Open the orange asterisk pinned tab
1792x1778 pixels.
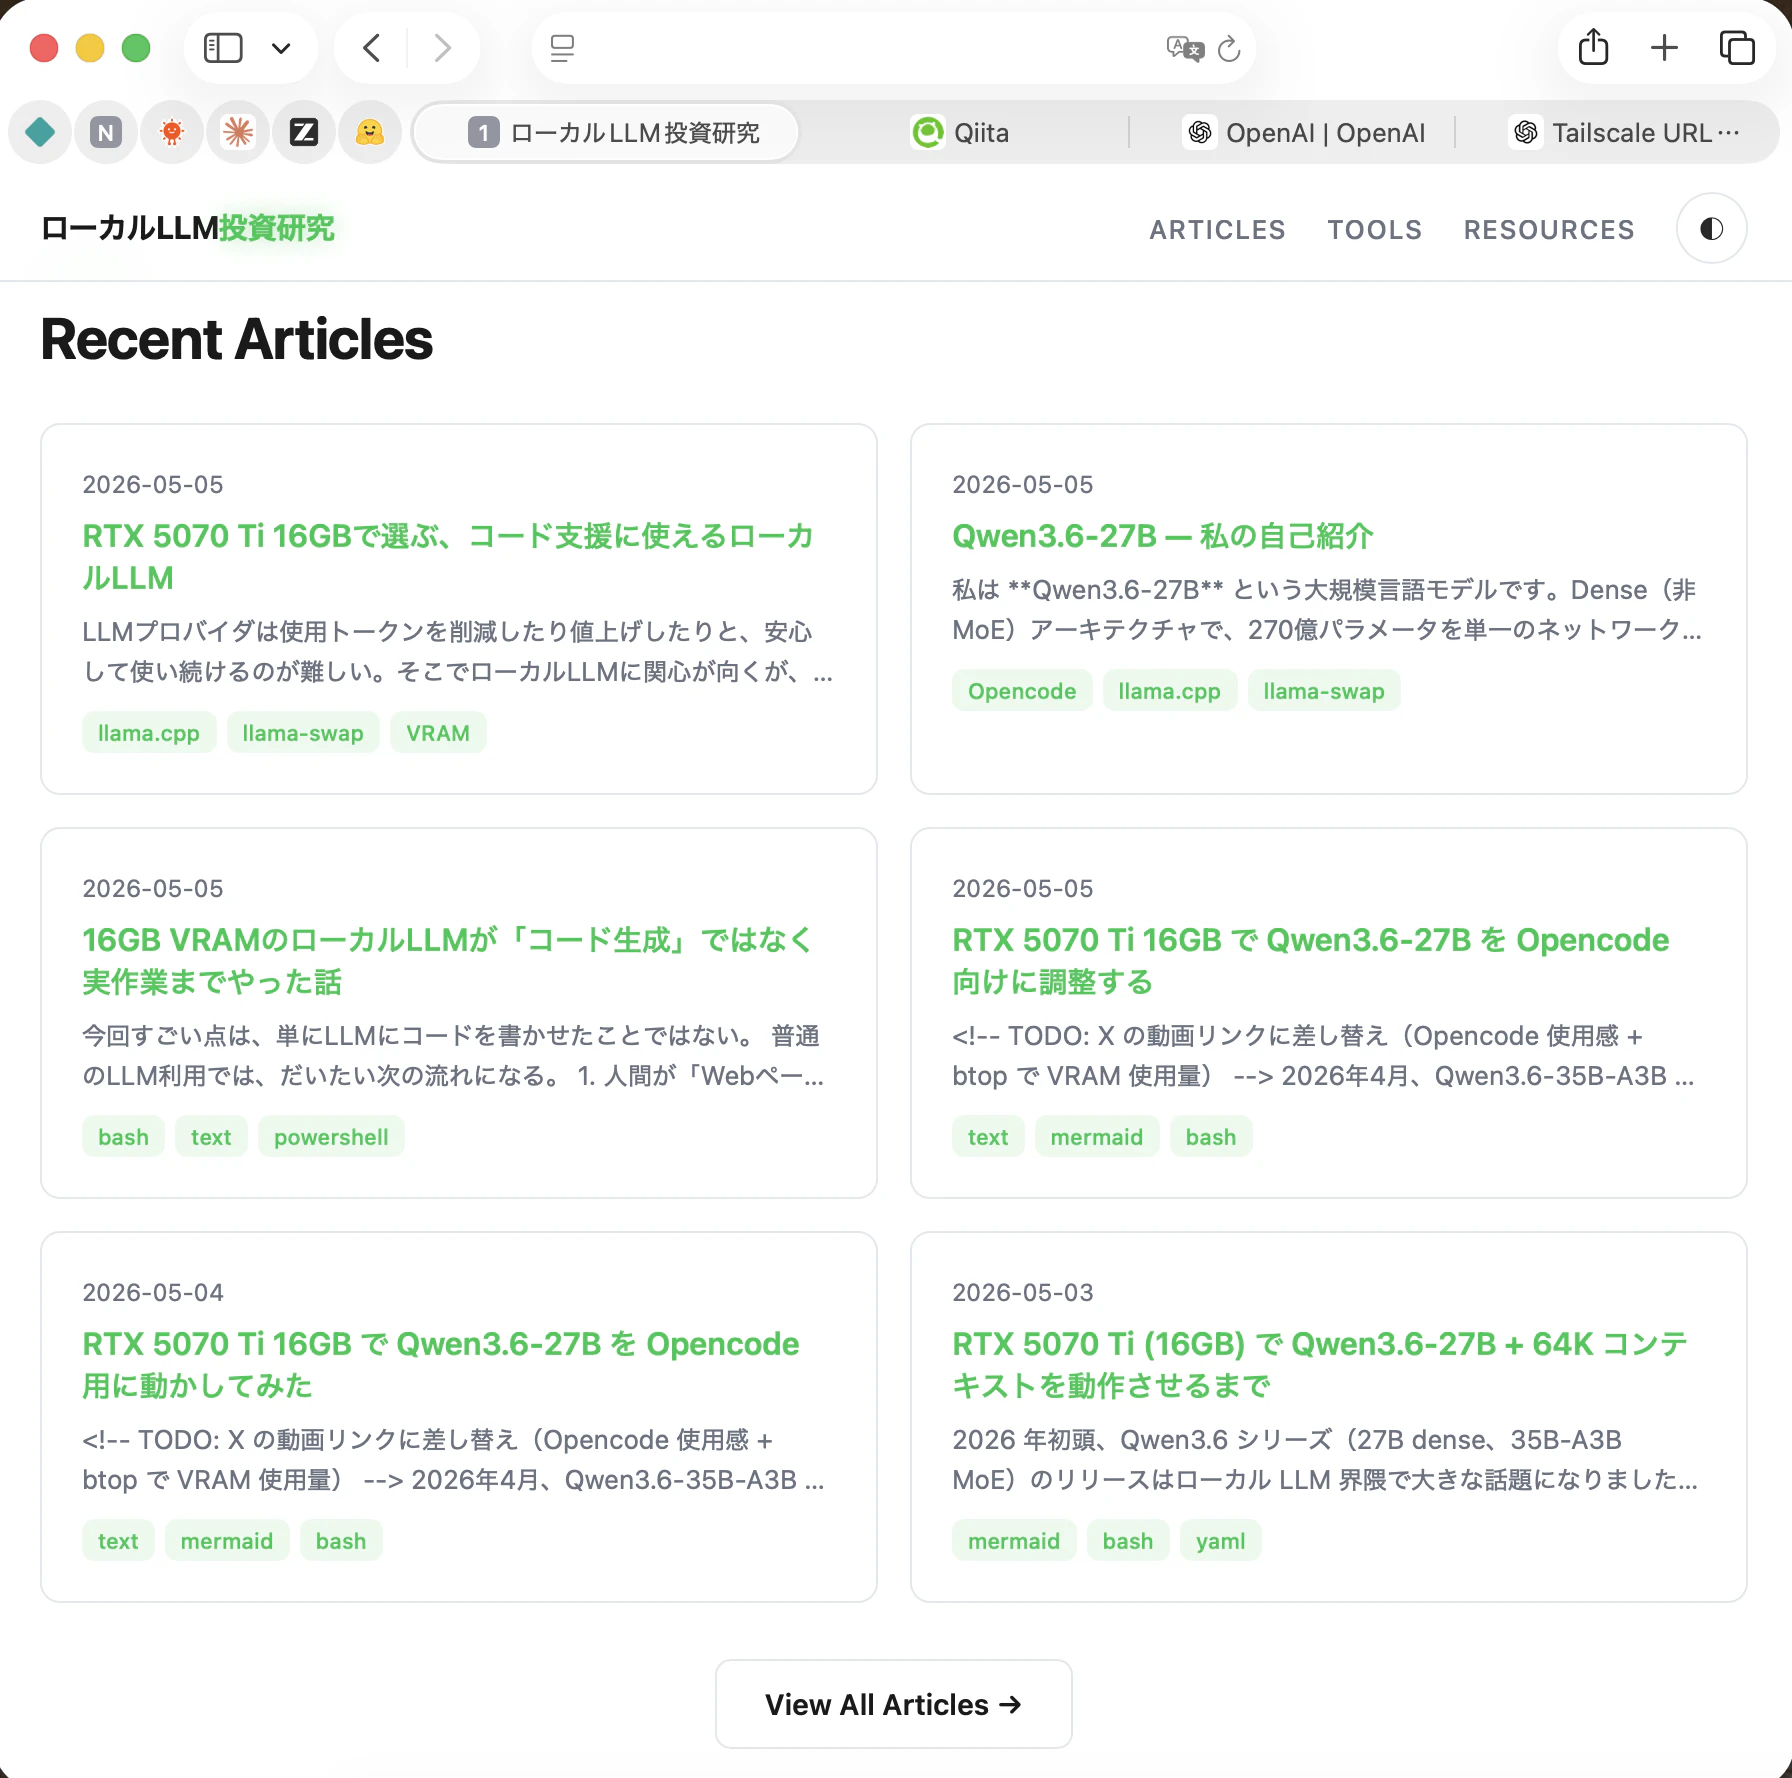pyautogui.click(x=238, y=132)
